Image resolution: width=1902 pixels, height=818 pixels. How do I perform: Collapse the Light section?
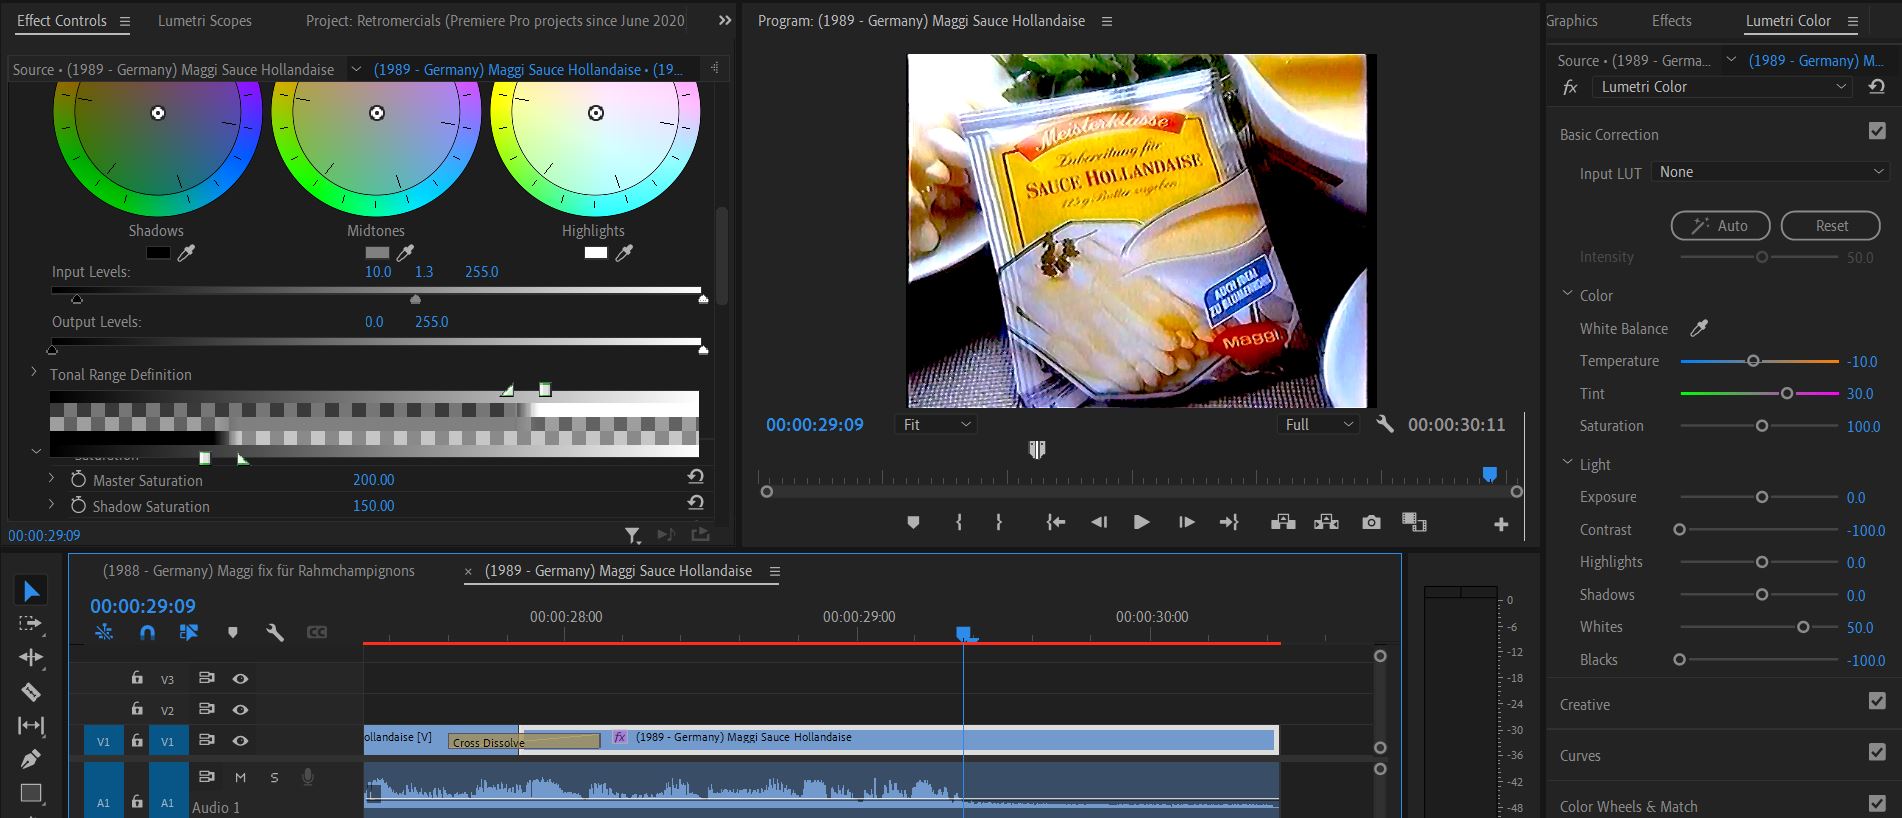[1567, 463]
